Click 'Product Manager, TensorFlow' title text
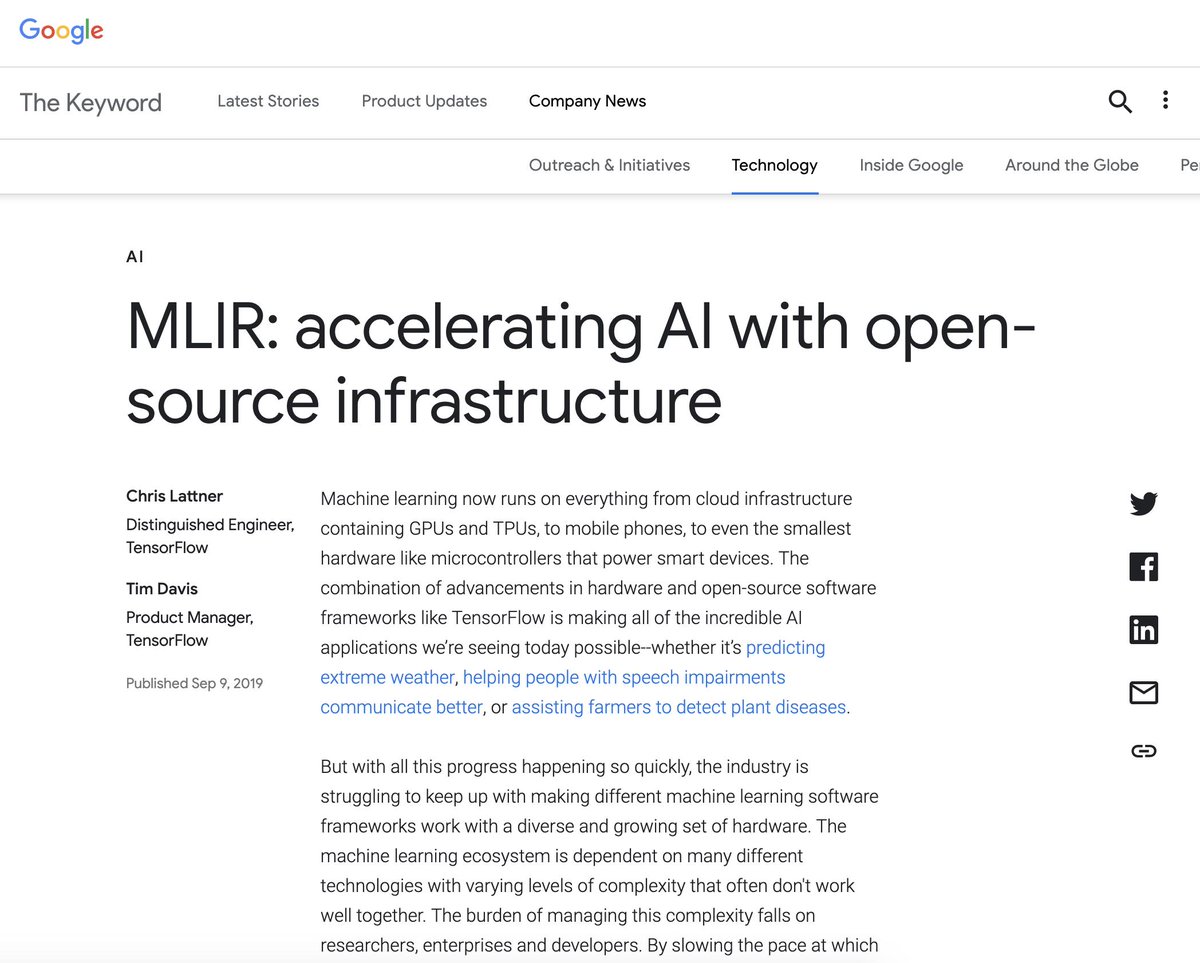1200x963 pixels. (190, 628)
